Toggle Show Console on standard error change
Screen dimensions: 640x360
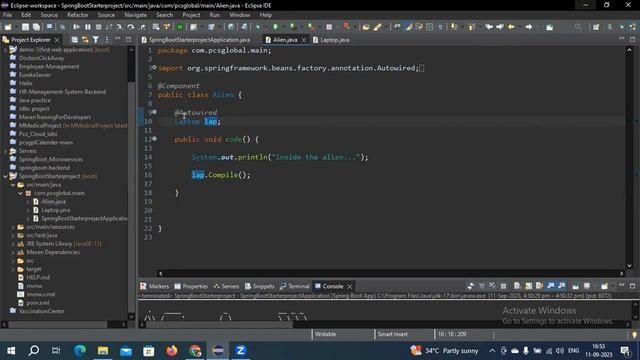coord(562,286)
